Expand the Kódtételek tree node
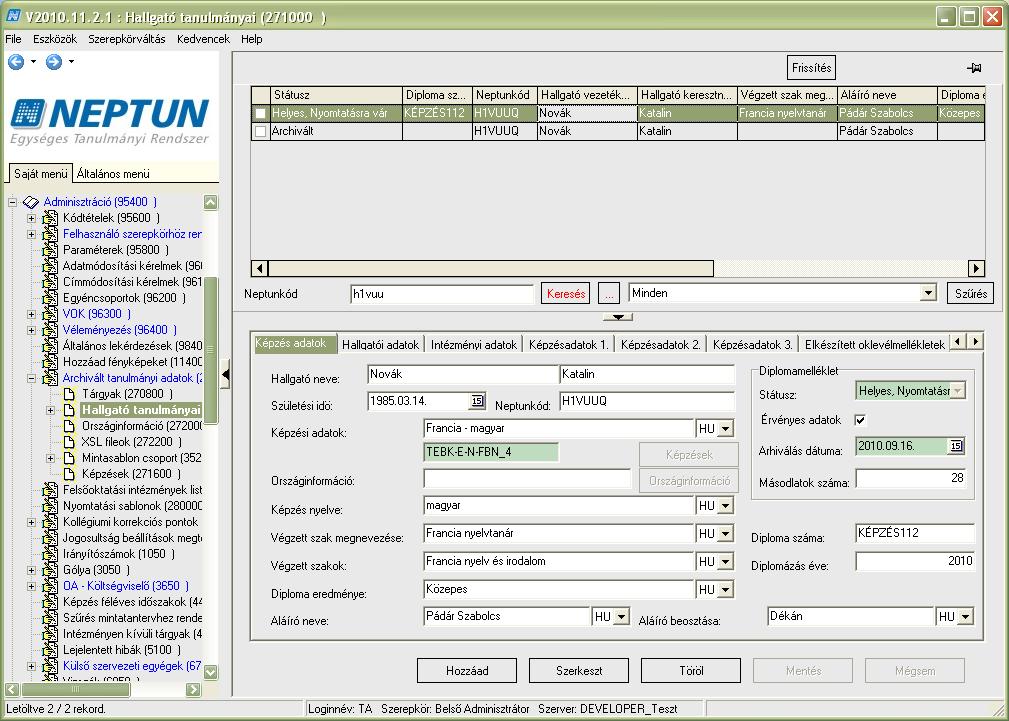Screen dimensions: 1009x721 pos(32,218)
